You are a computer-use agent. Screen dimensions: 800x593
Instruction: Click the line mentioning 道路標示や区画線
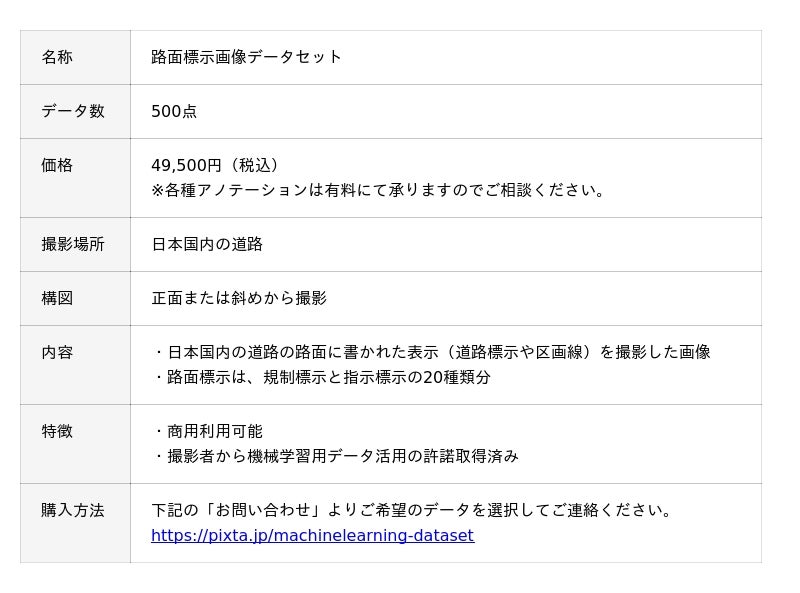pyautogui.click(x=432, y=353)
